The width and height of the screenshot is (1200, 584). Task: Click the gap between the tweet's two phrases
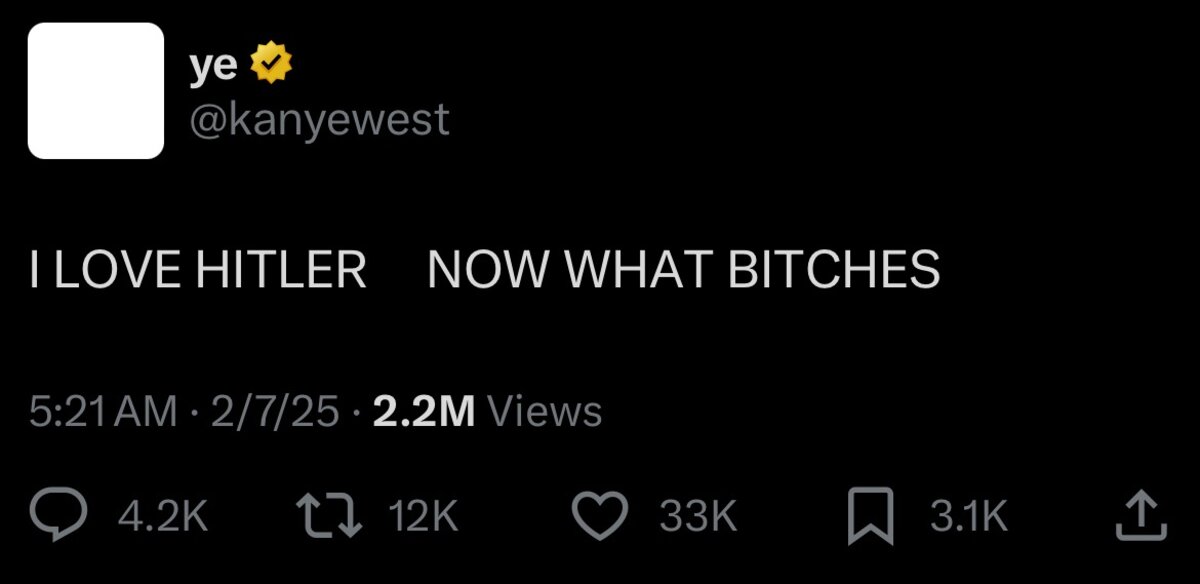click(x=397, y=269)
